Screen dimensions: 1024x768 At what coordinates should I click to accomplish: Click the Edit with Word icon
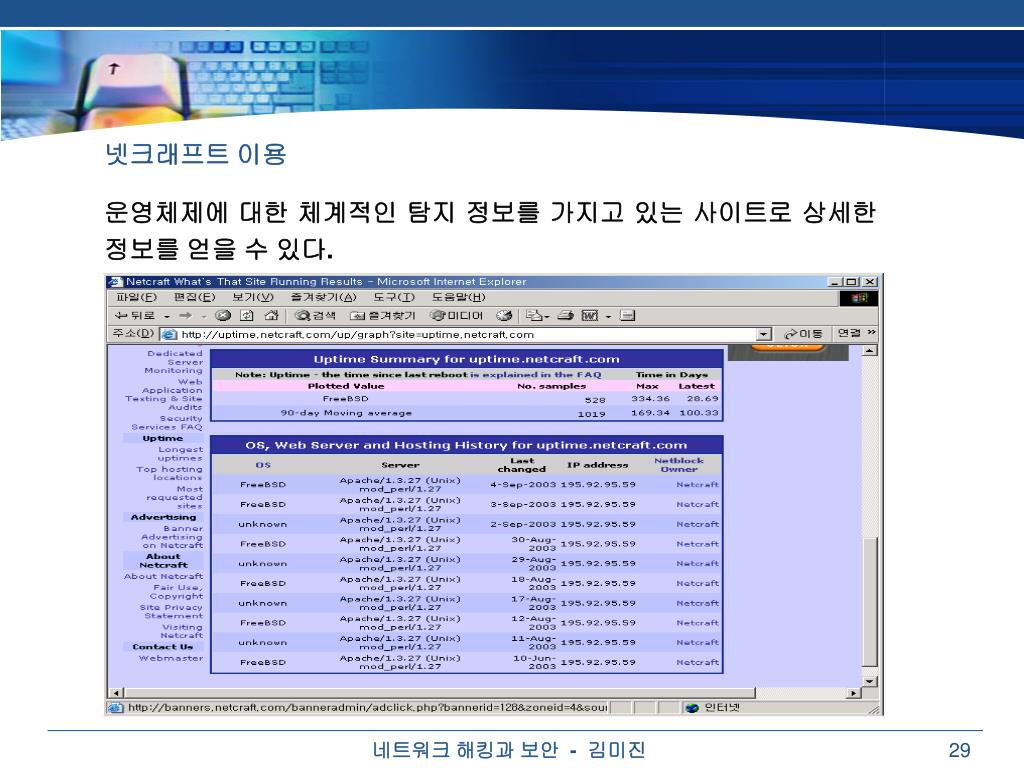pos(590,315)
